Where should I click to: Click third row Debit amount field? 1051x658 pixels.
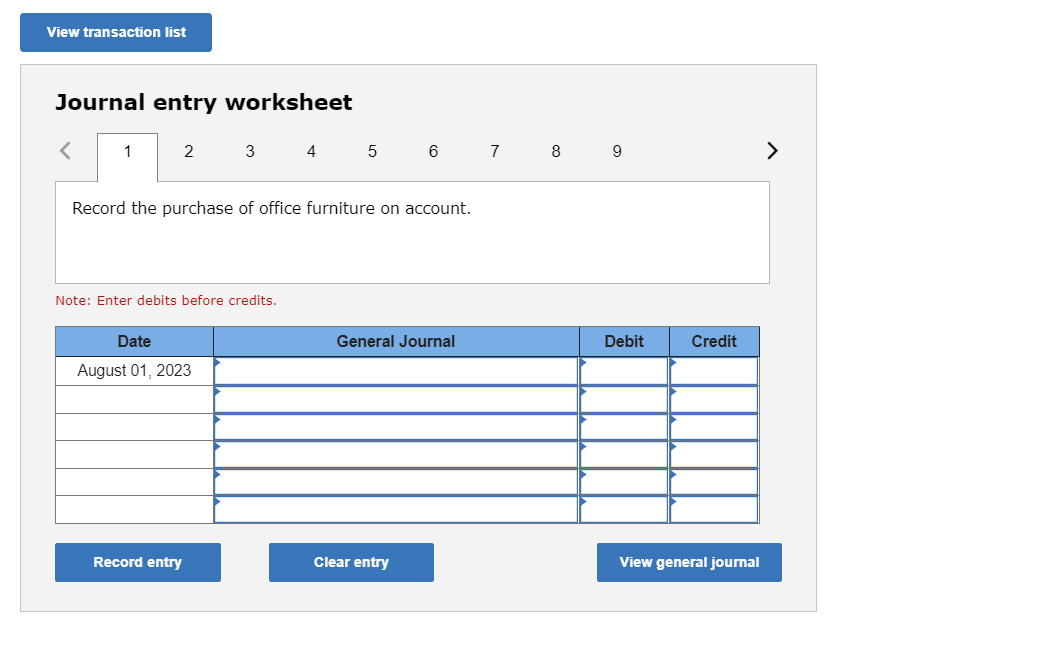coord(624,427)
